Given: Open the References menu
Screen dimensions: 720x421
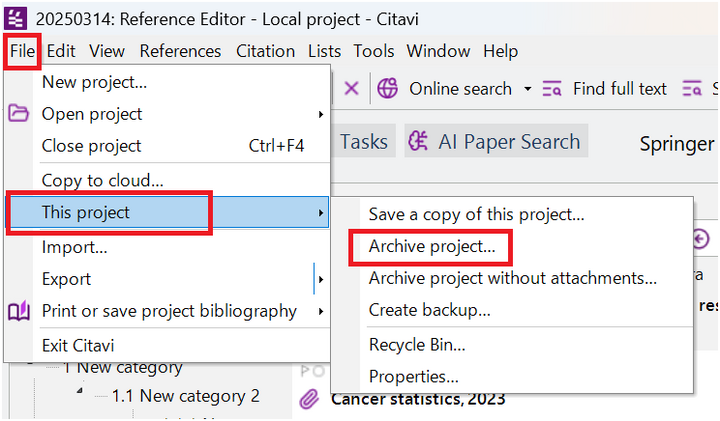Looking at the screenshot, I should point(180,51).
